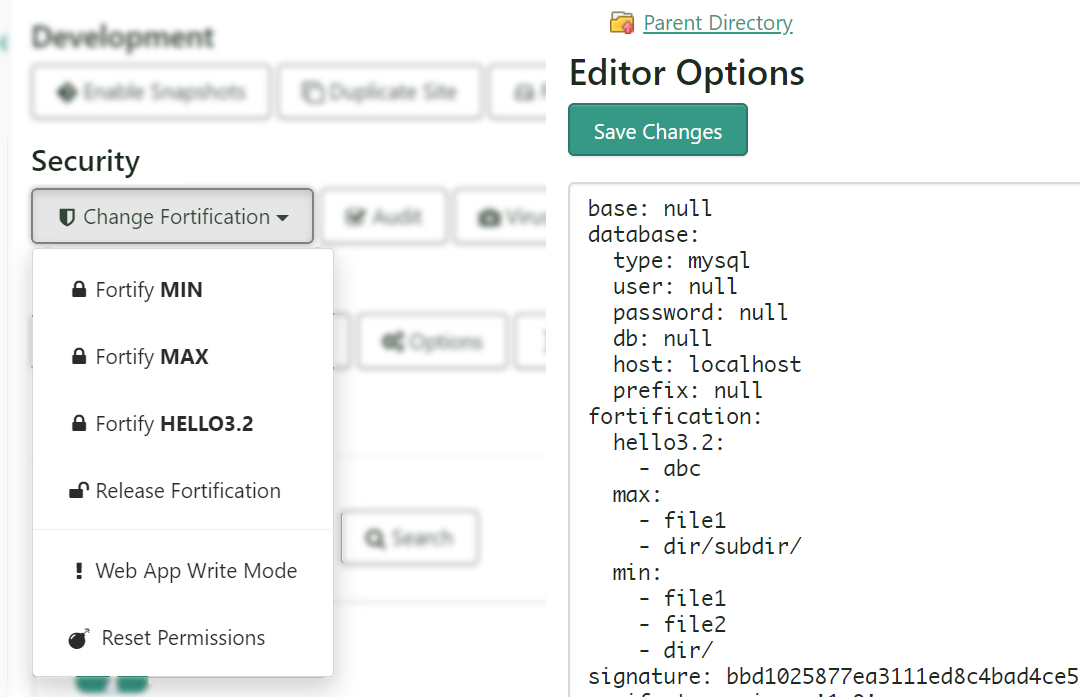Click the Security section heading

coord(85,161)
